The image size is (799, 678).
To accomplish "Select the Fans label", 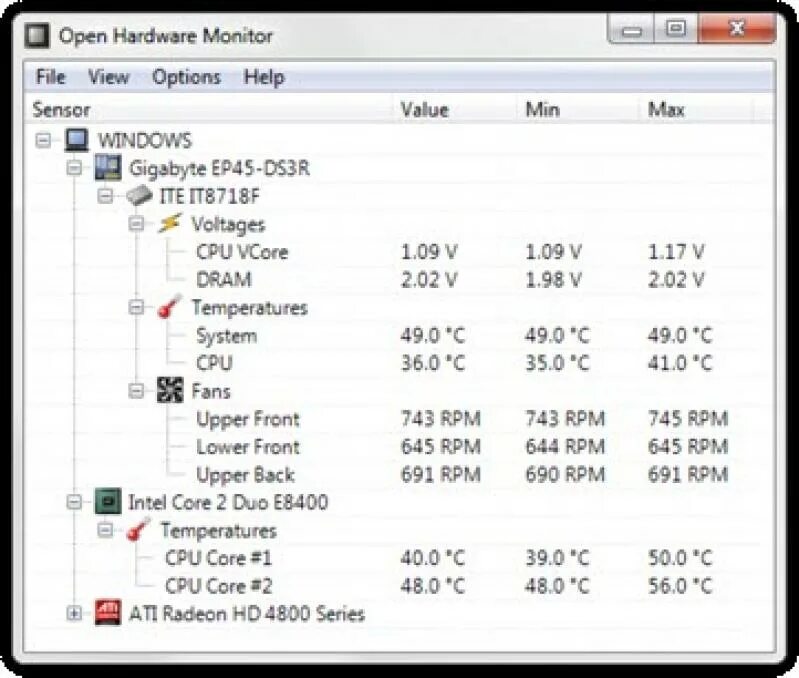I will click(x=211, y=391).
